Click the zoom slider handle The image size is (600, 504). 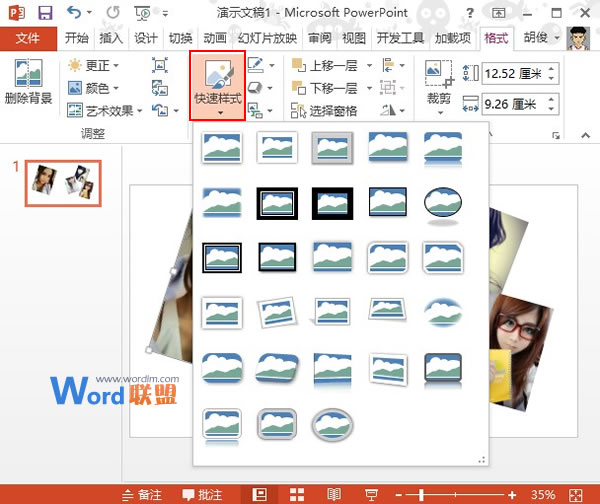pos(421,495)
